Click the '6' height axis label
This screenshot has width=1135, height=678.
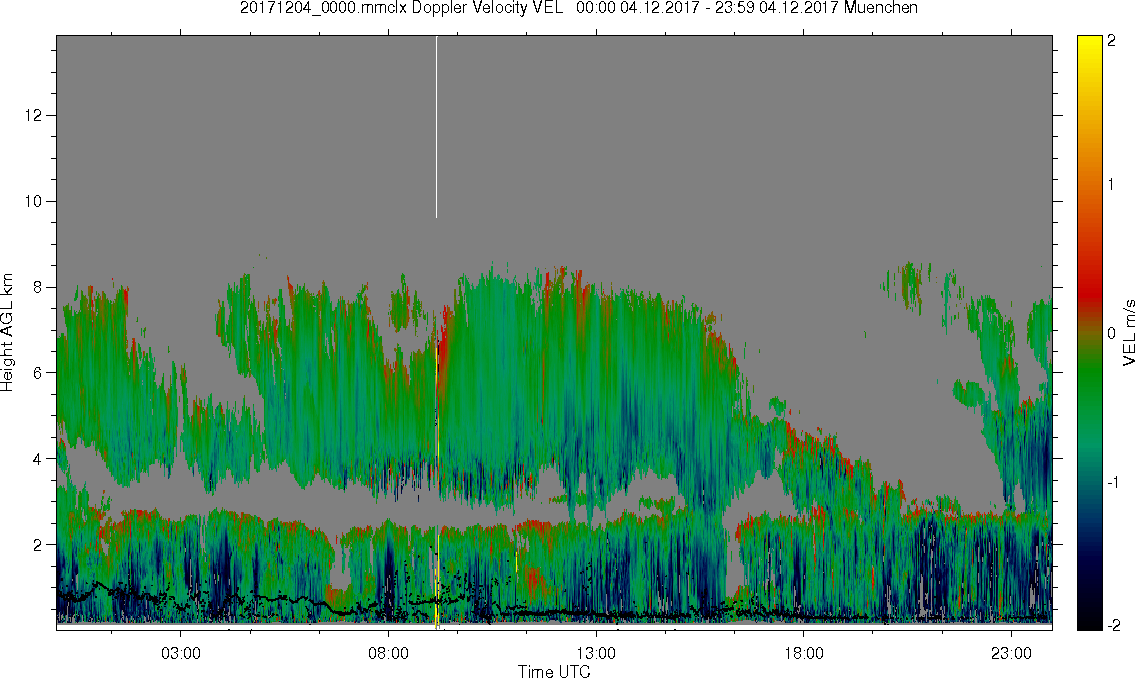point(38,373)
